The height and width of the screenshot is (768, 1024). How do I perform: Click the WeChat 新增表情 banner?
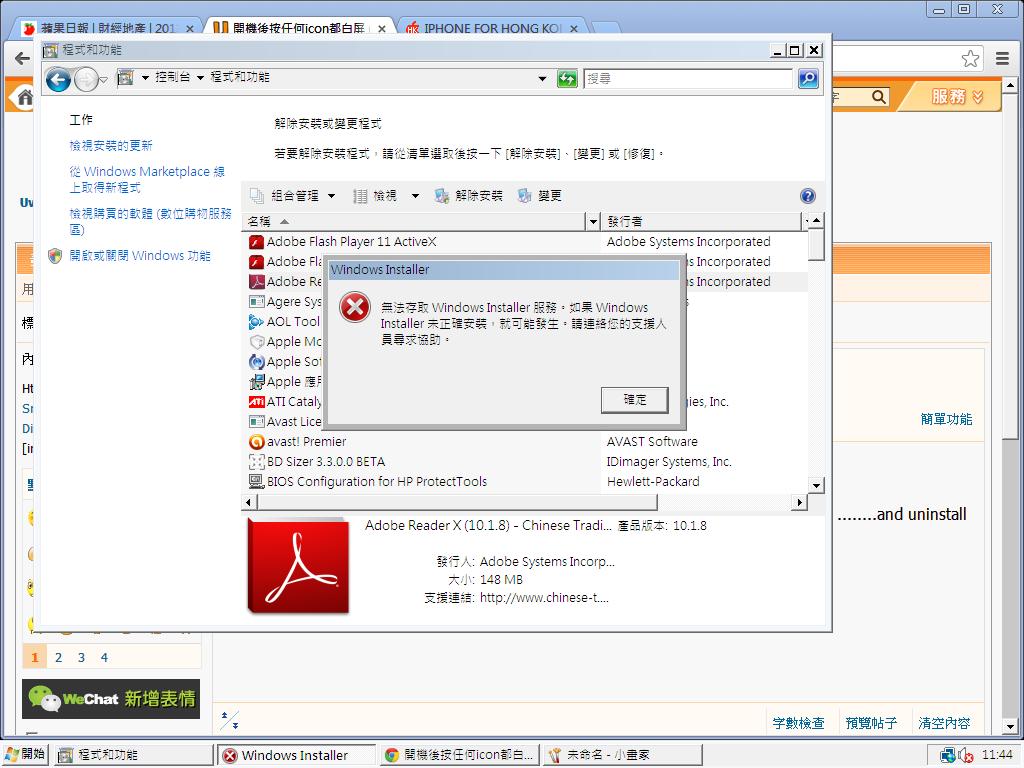point(111,699)
